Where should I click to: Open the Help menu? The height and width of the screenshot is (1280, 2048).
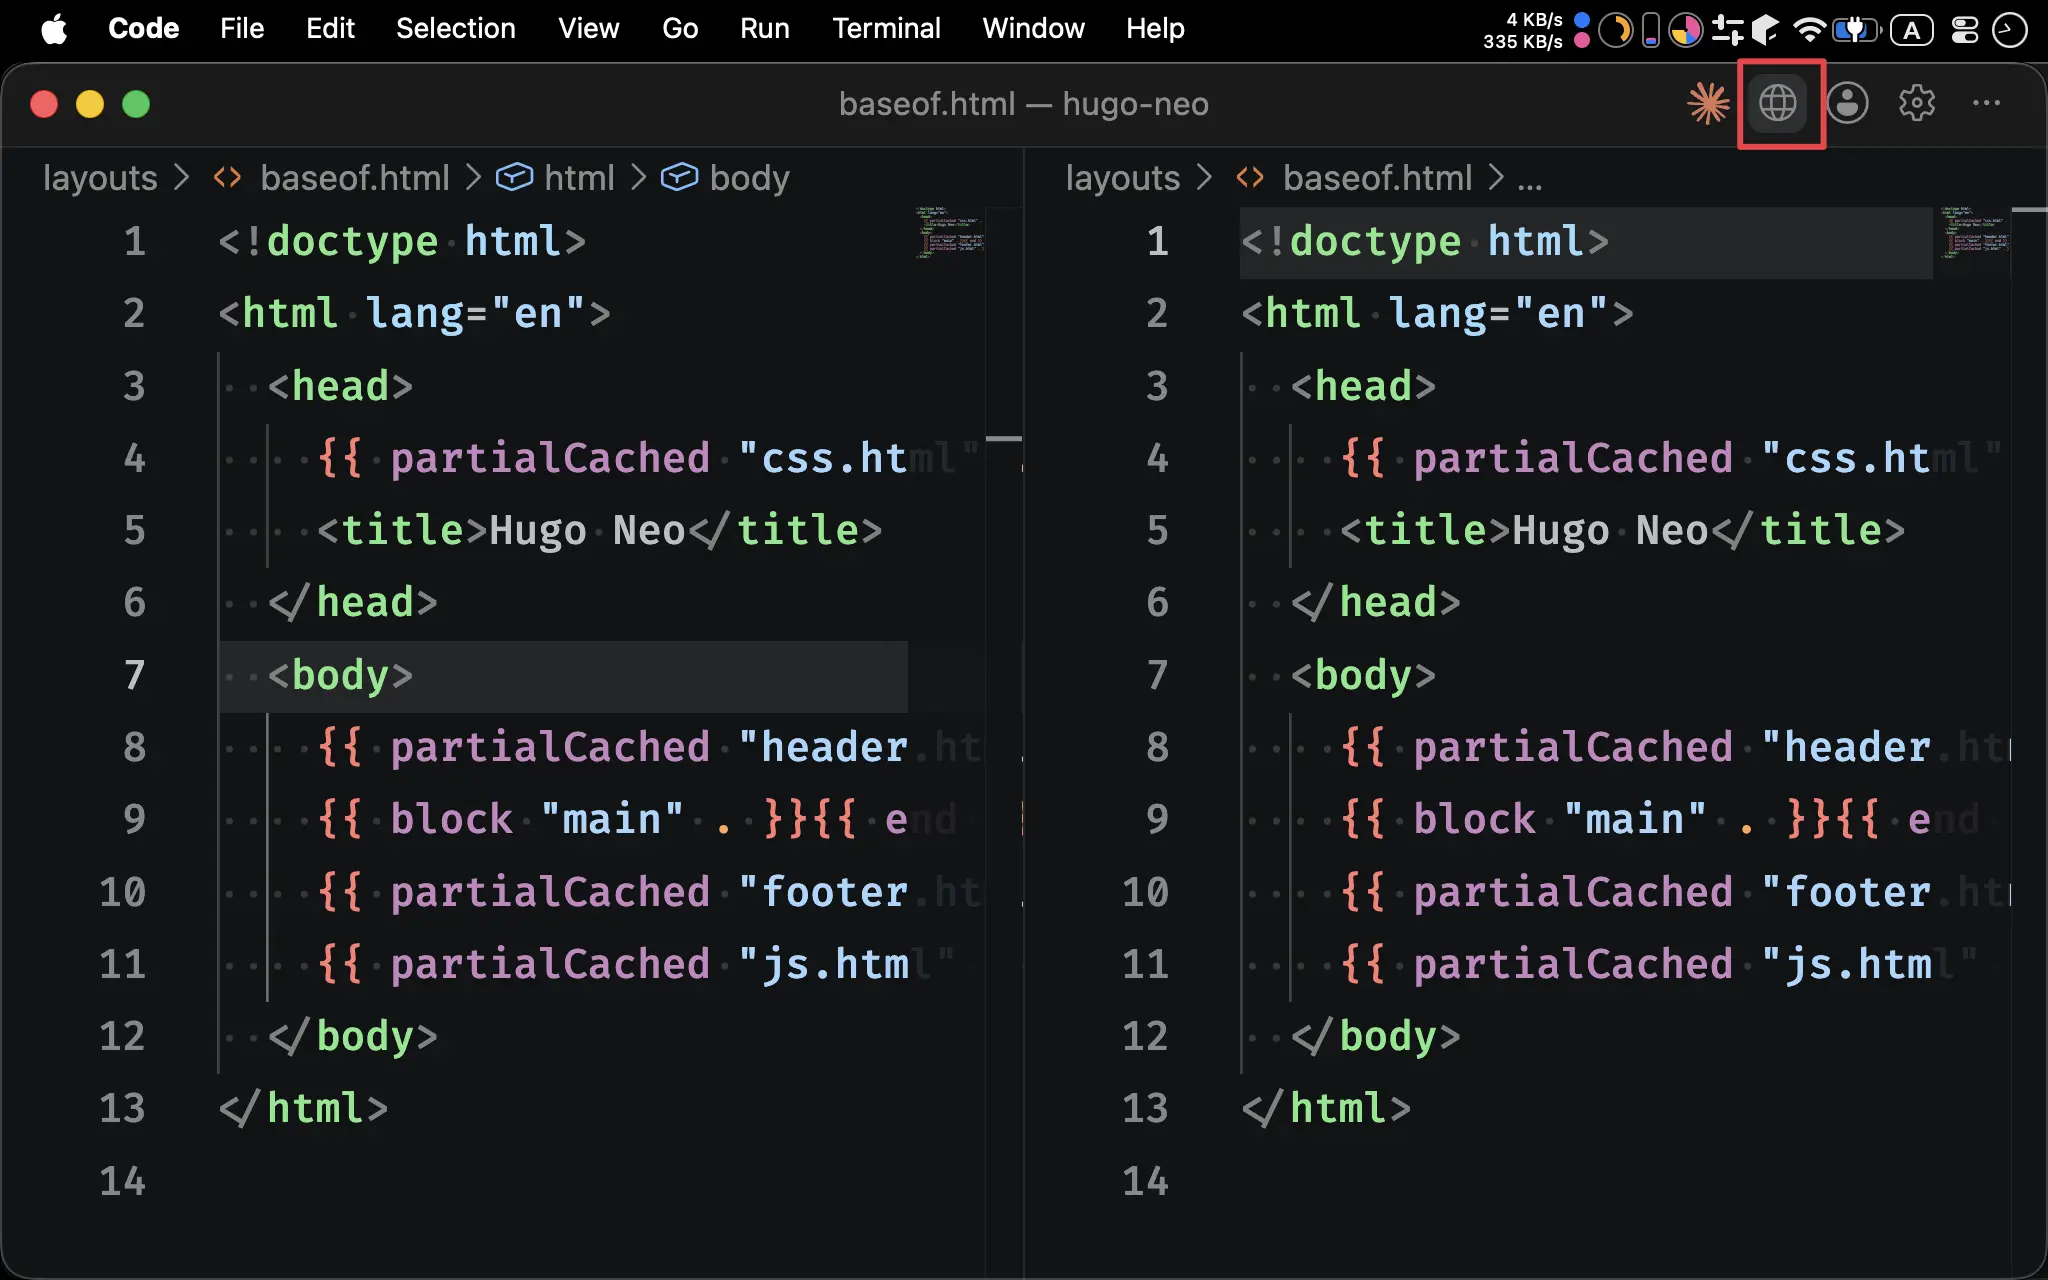[x=1155, y=28]
